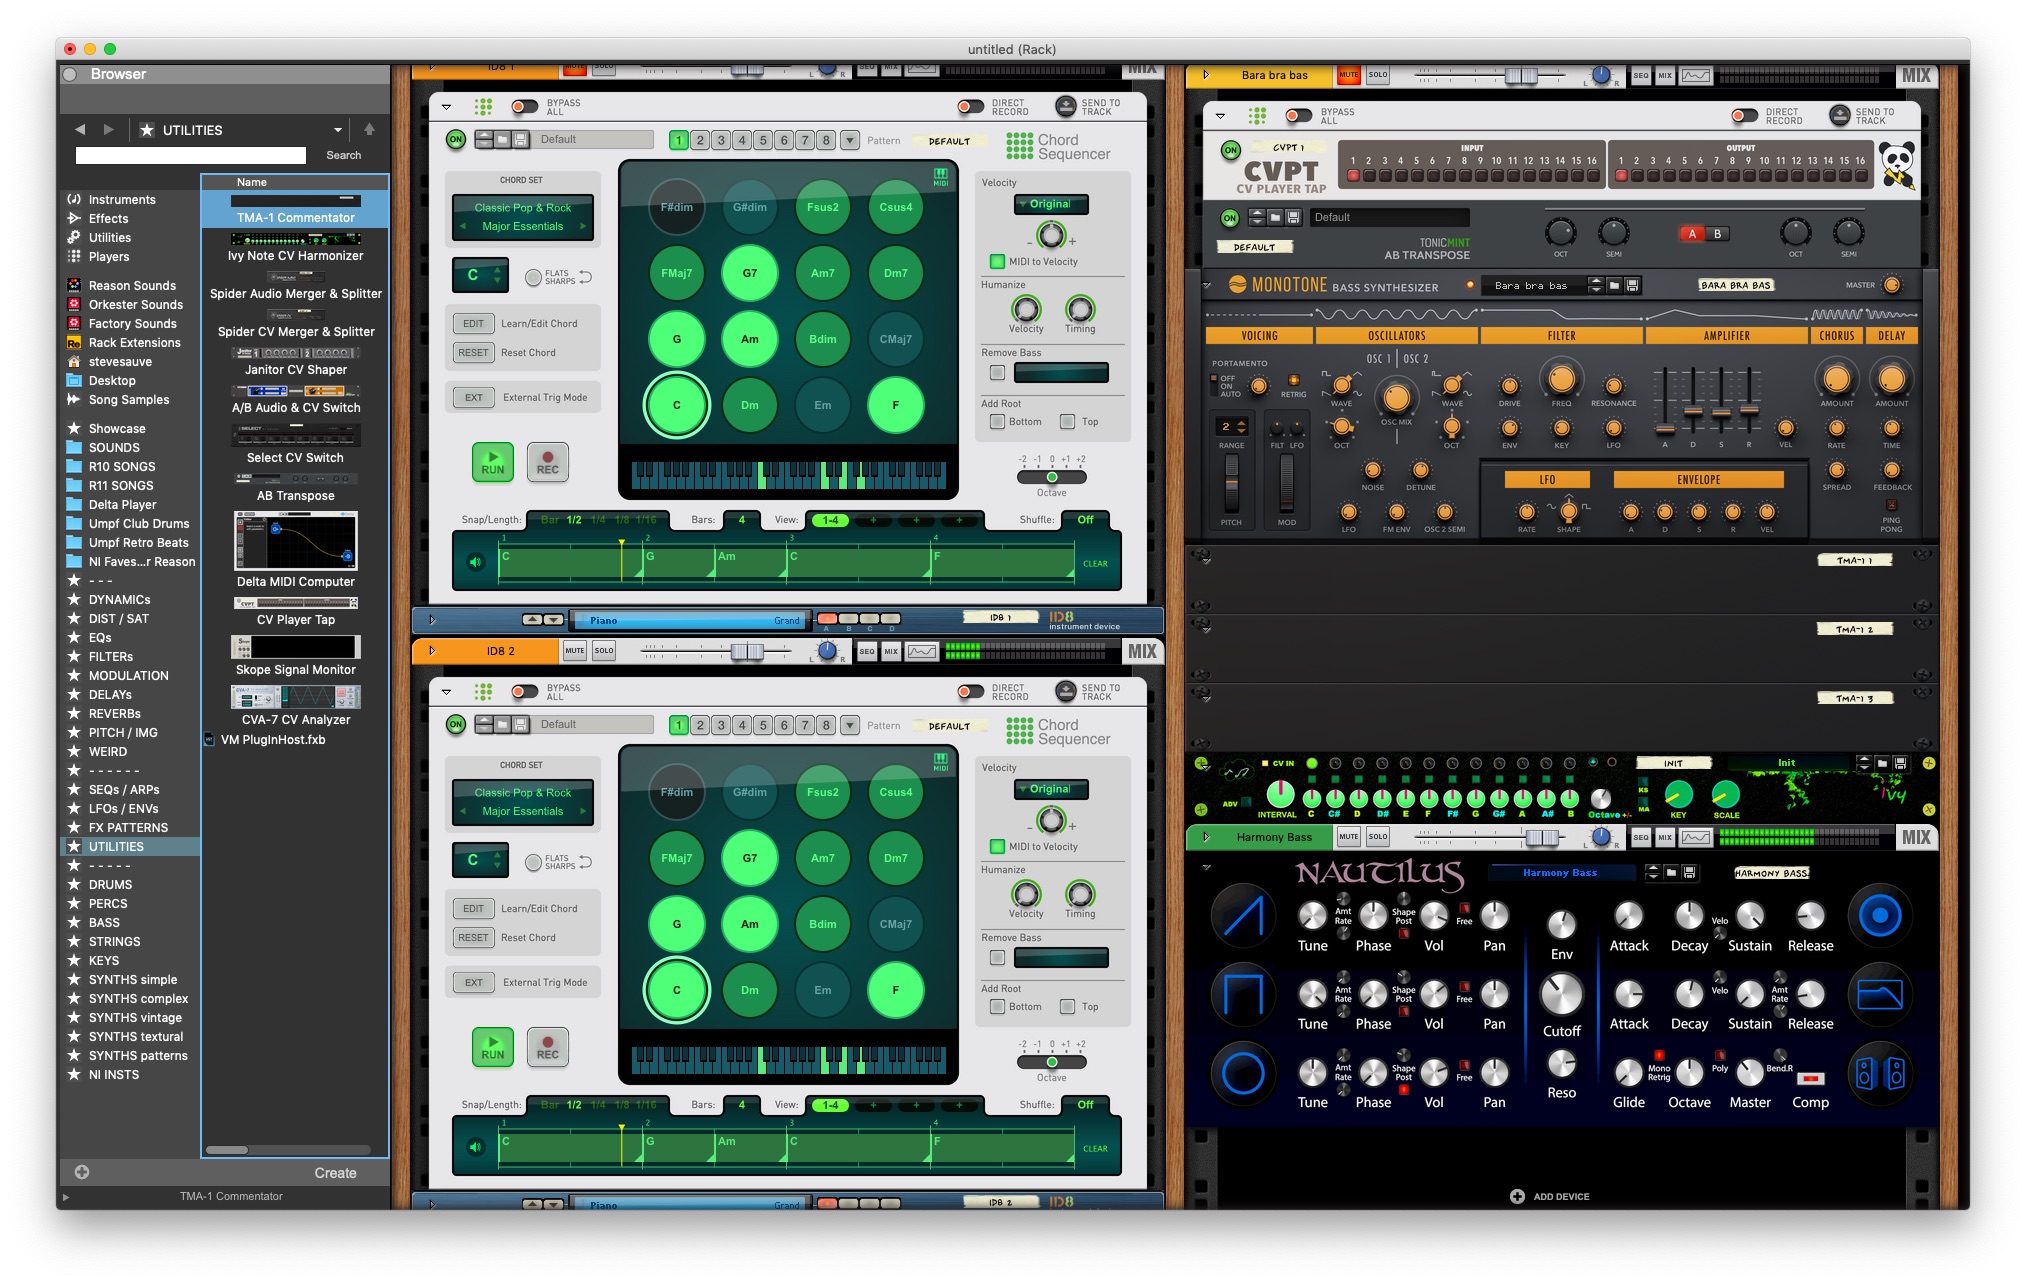Click the green dots grid icon on upper Chord Sequencer
The height and width of the screenshot is (1284, 2026).
pos(483,106)
